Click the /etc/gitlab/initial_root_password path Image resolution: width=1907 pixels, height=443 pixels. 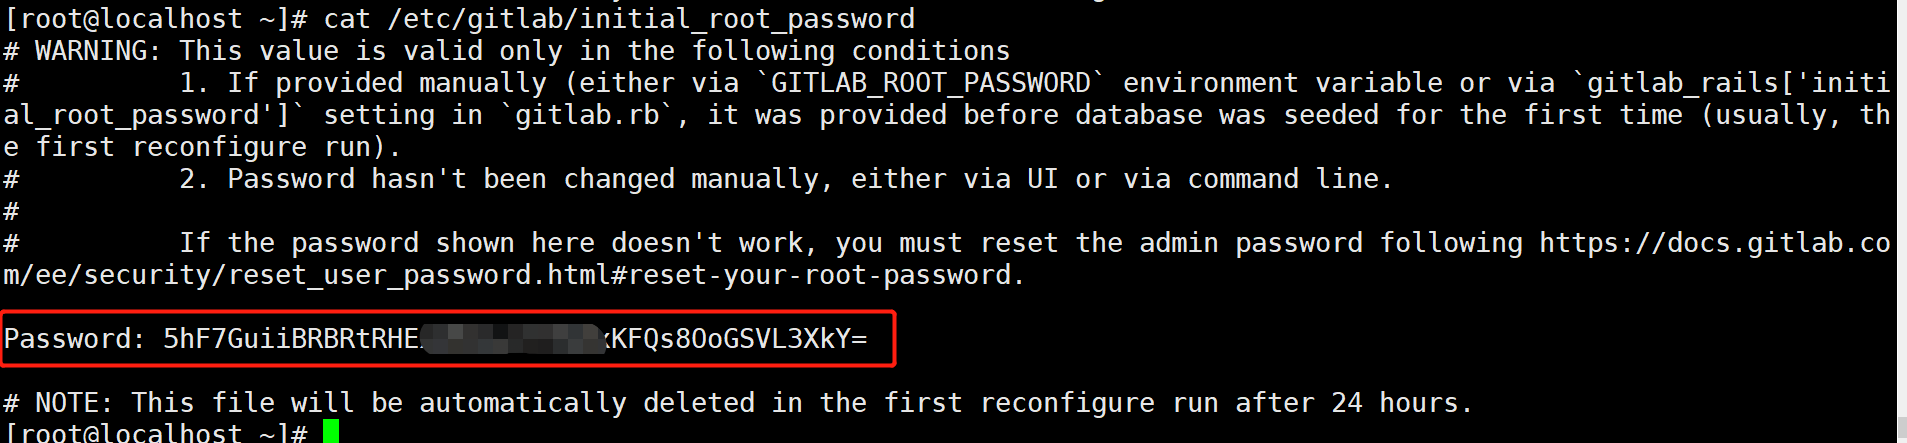click(x=651, y=19)
